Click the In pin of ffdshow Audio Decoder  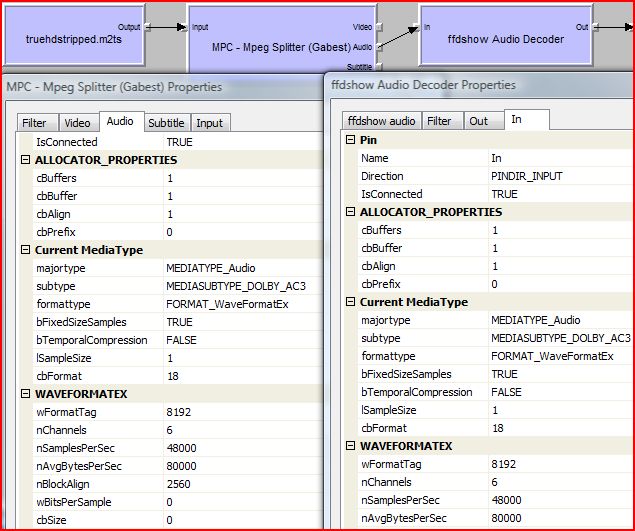(x=416, y=27)
